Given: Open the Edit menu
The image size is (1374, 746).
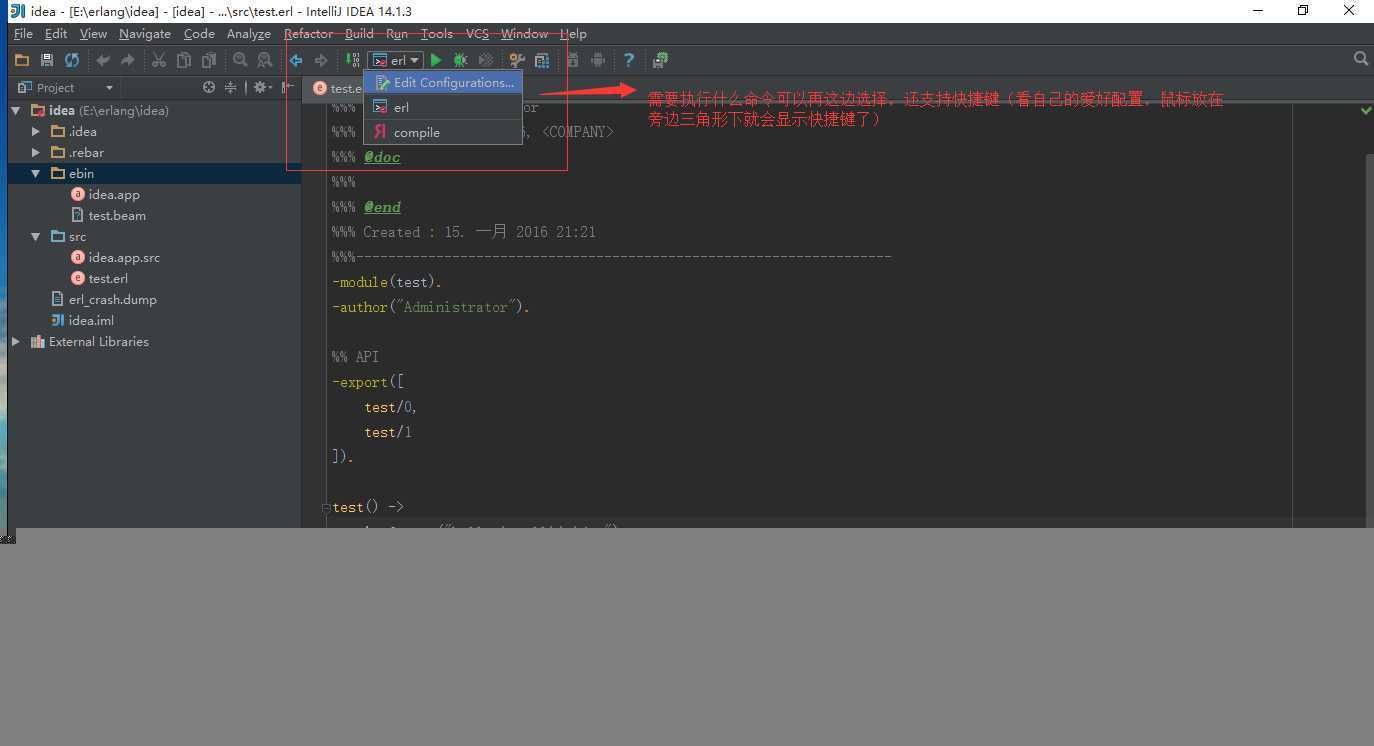Looking at the screenshot, I should (x=56, y=33).
